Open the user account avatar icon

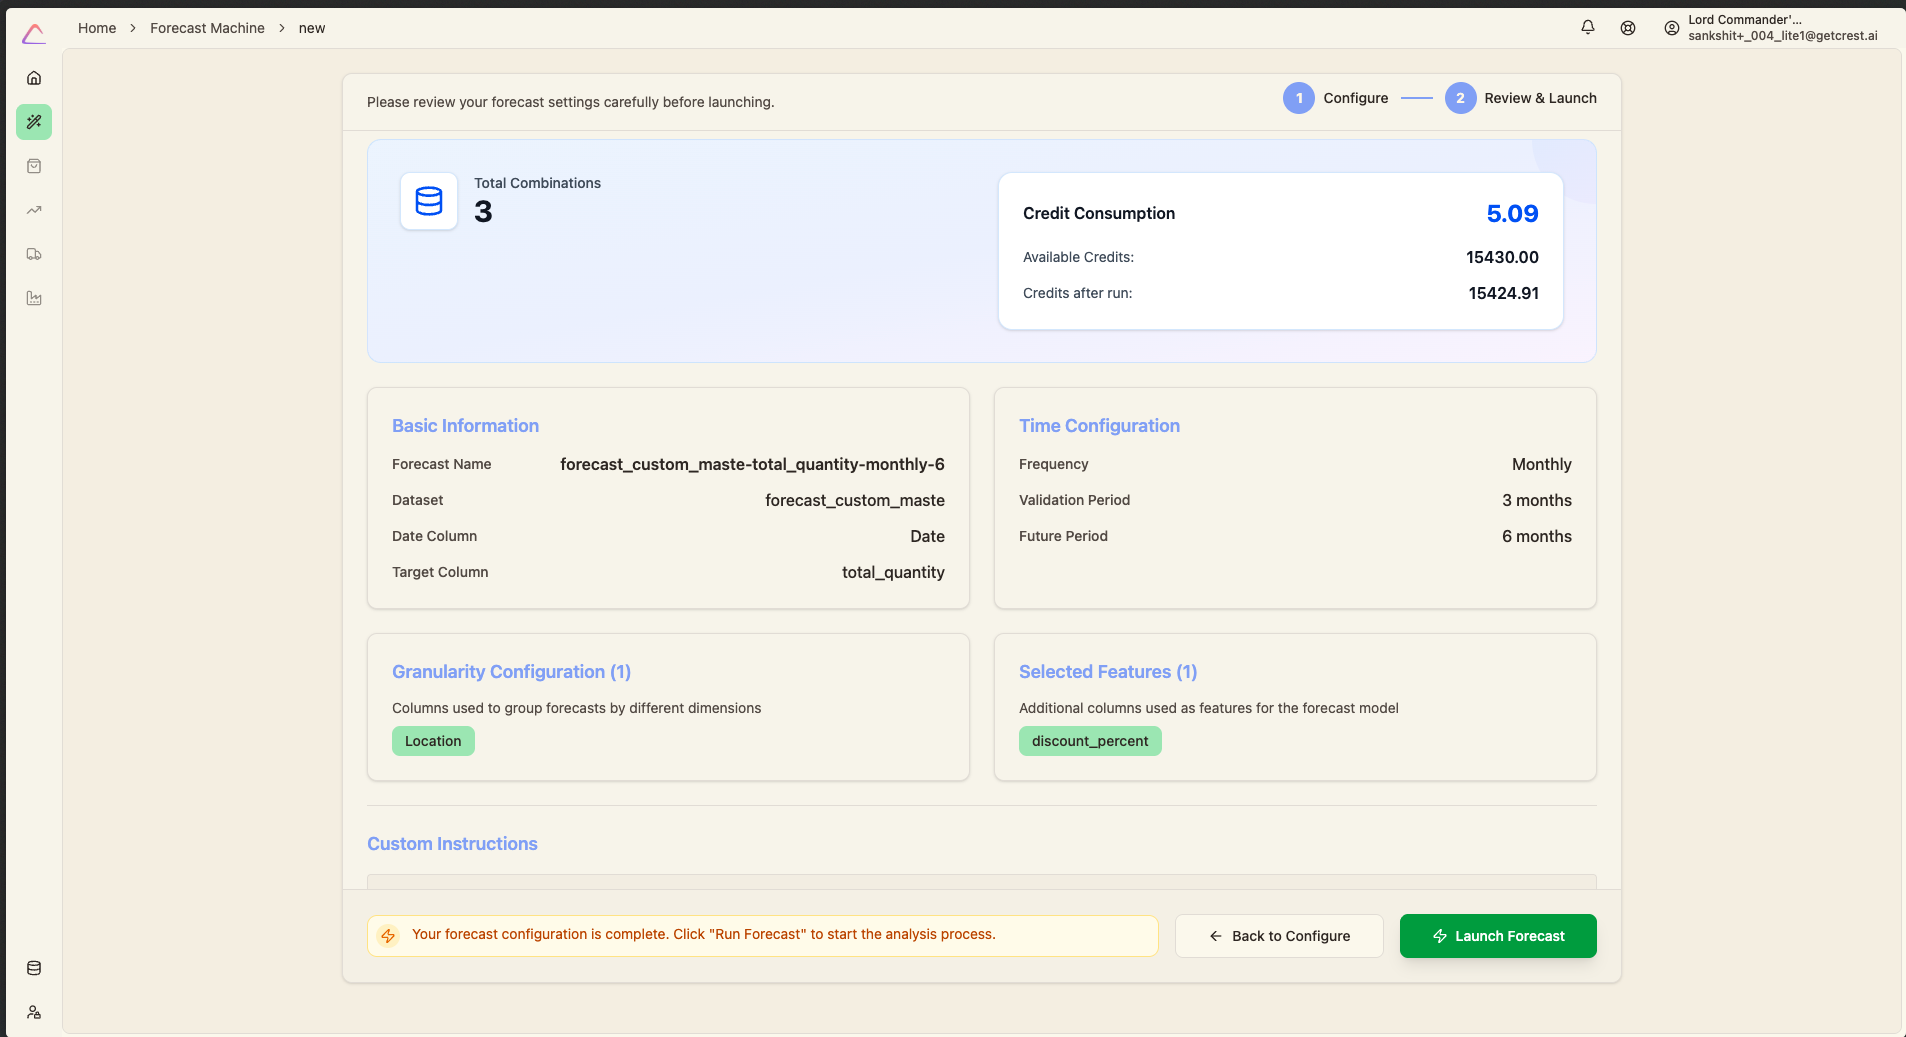click(1672, 28)
